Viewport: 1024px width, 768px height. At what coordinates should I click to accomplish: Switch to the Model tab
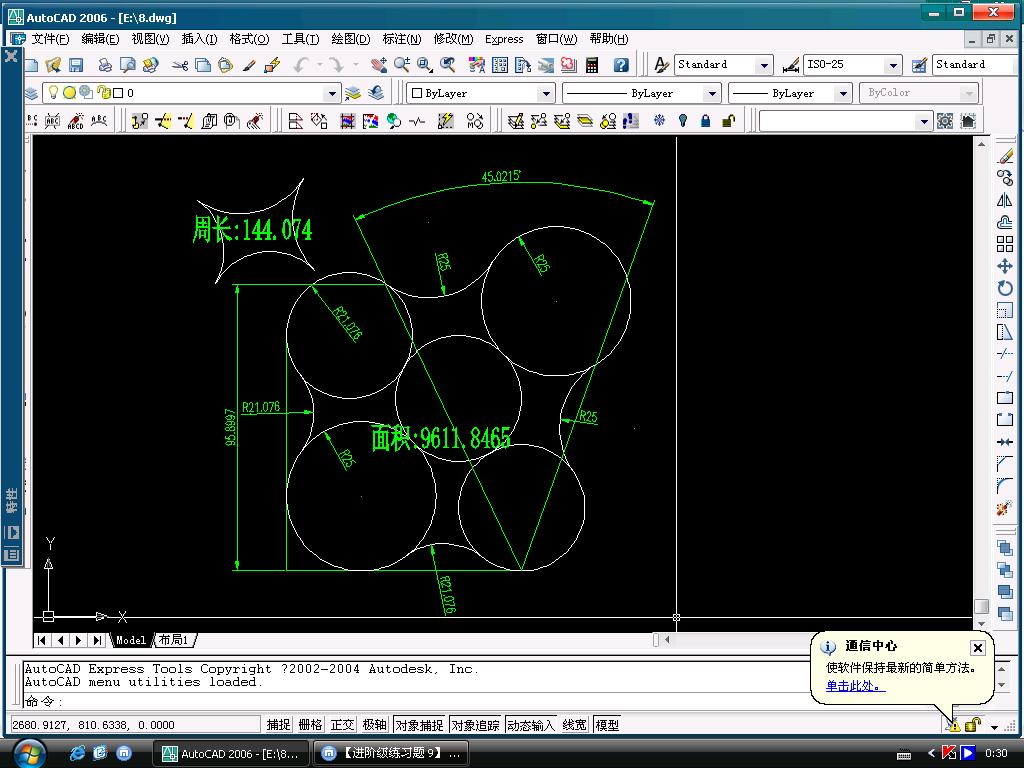(131, 640)
